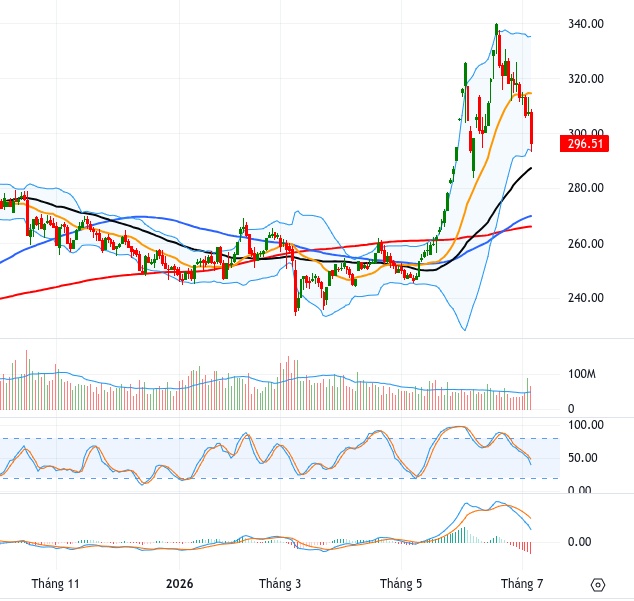Select the 50.00 stochastic axis label
634x601 pixels.
[583, 458]
